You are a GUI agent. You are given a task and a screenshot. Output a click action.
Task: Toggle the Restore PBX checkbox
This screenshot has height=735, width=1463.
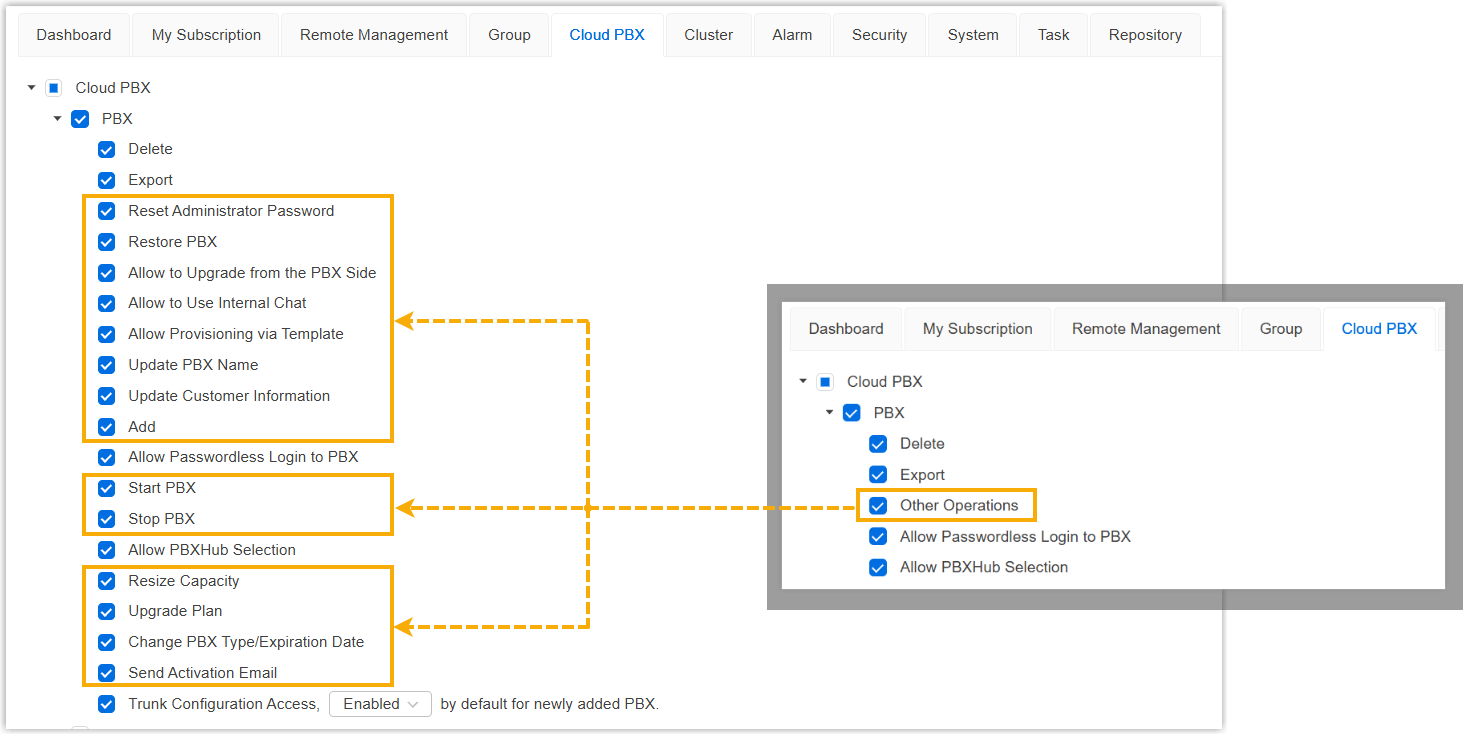point(107,242)
